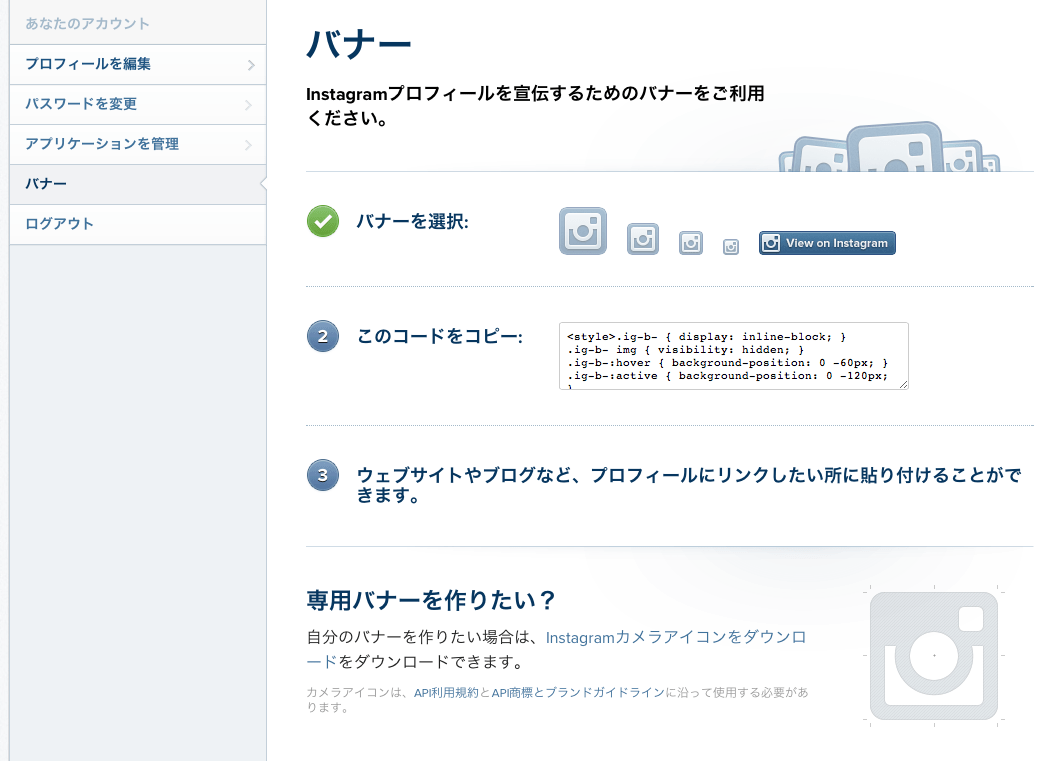Open the API利用規約 link
This screenshot has height=761, width=1058.
[447, 692]
